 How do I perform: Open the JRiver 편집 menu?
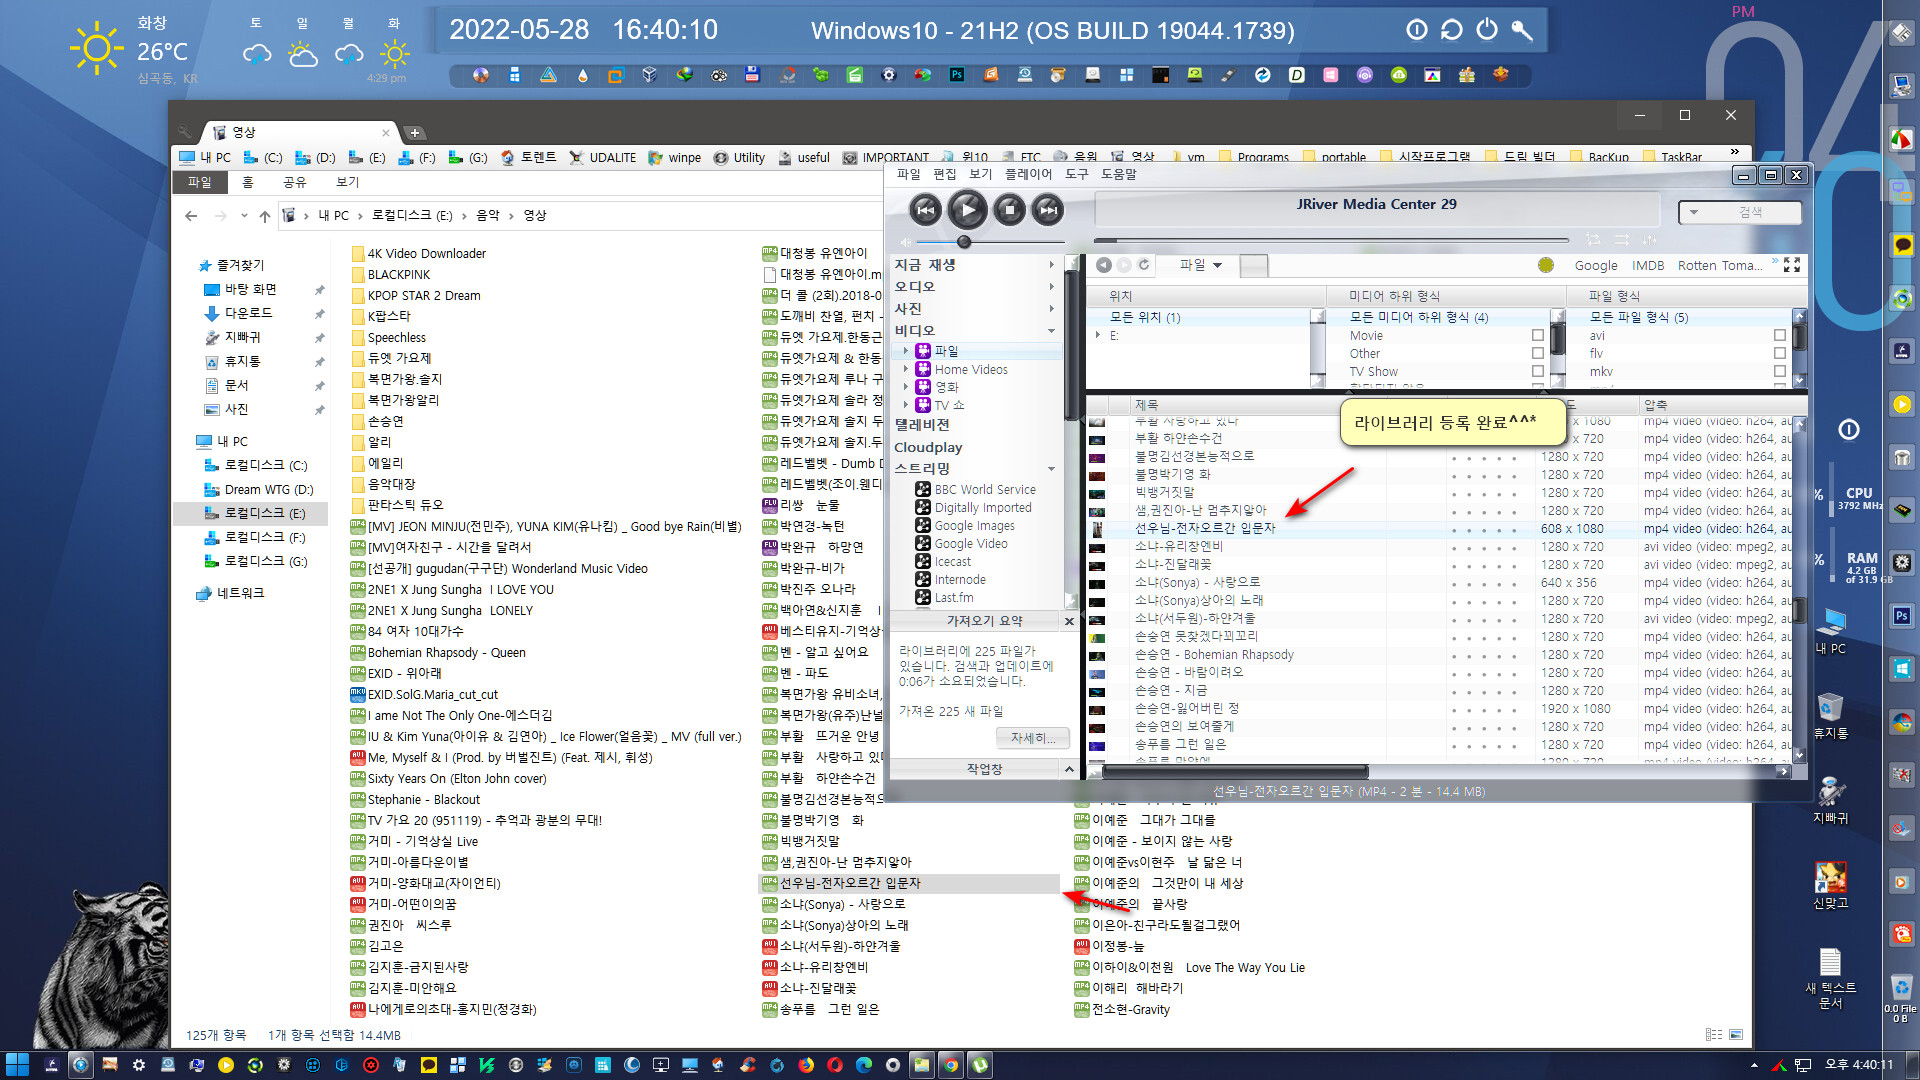pyautogui.click(x=945, y=174)
